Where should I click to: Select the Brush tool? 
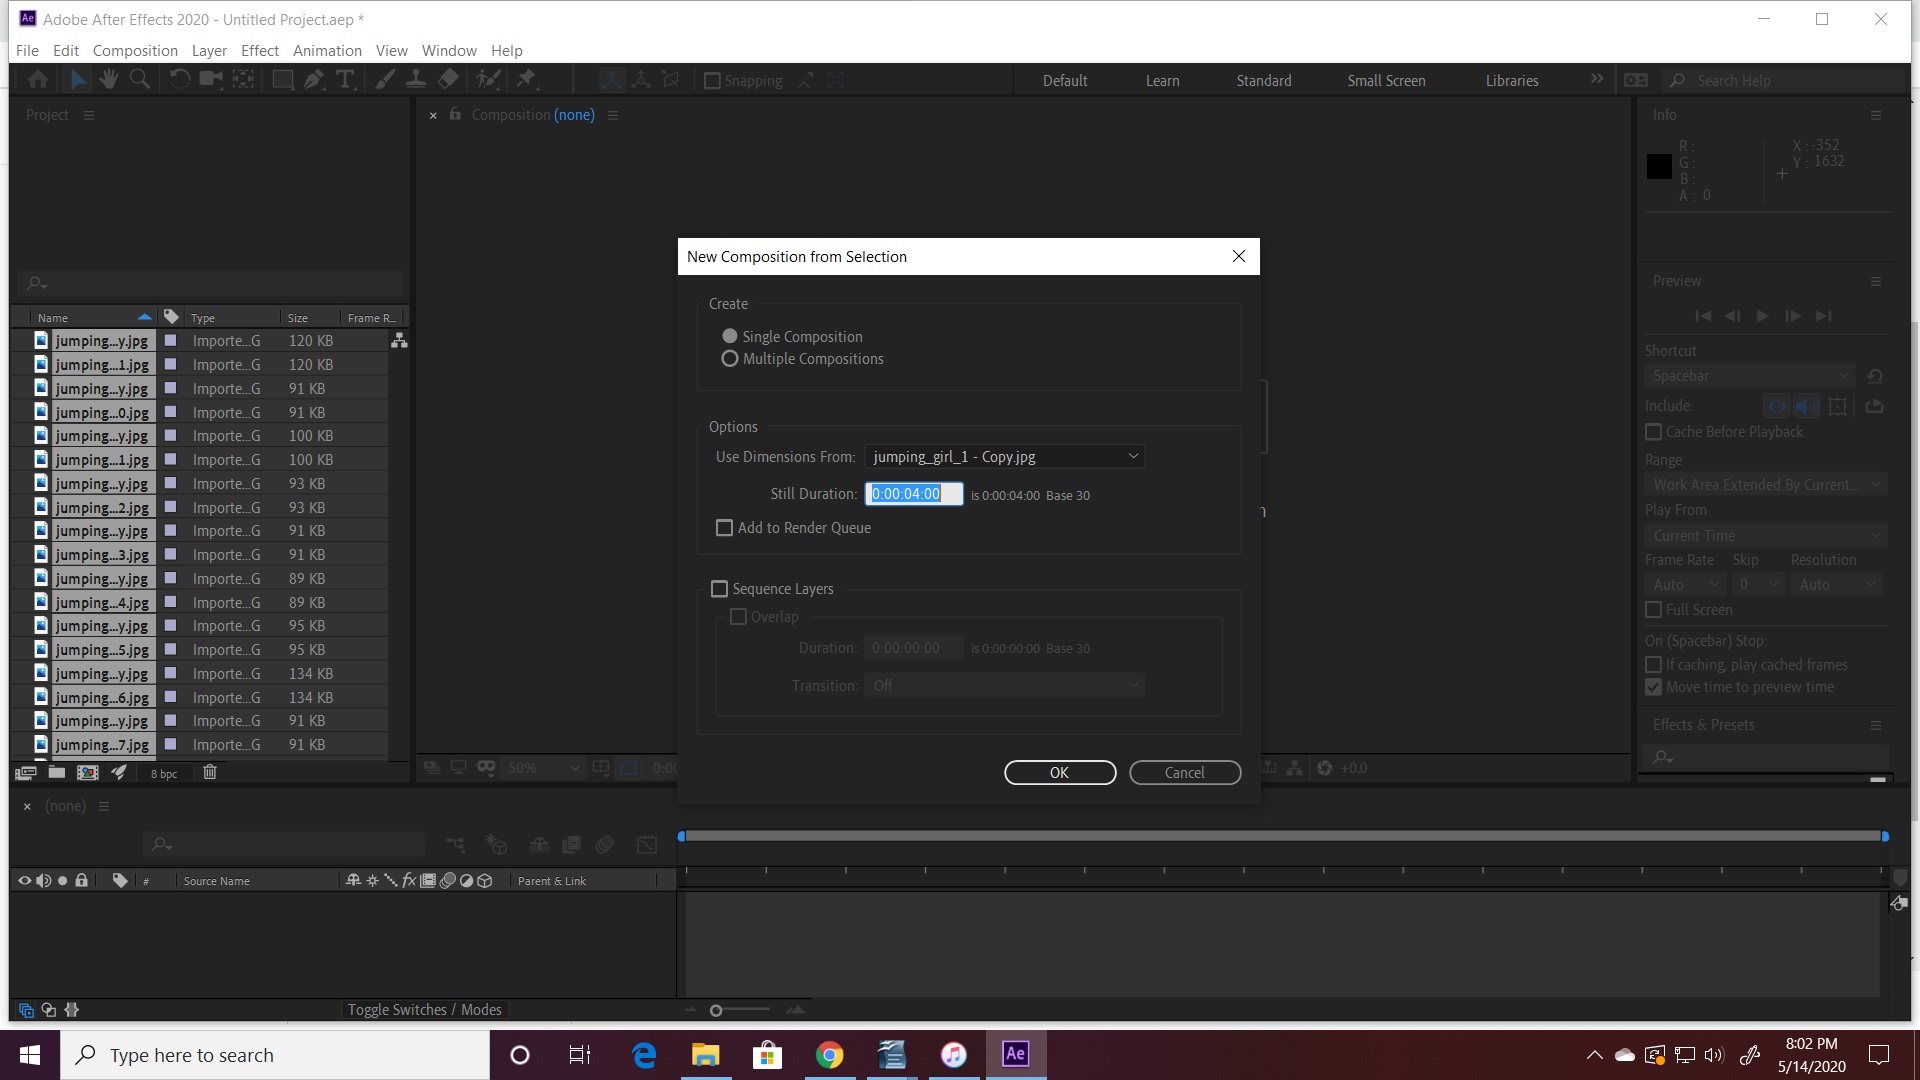(384, 79)
